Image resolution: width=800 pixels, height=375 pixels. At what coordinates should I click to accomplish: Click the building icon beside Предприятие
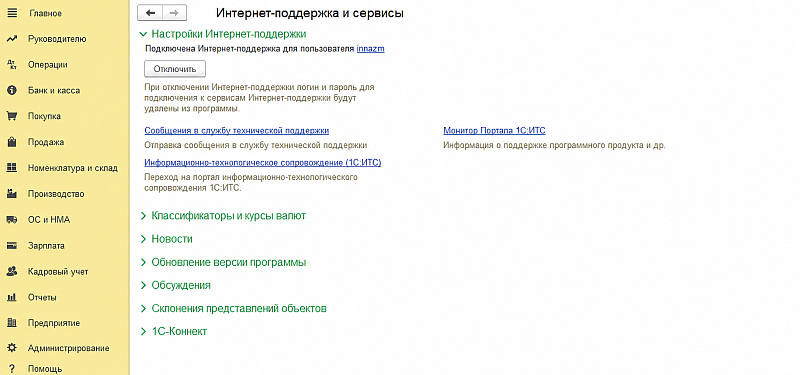[x=12, y=323]
